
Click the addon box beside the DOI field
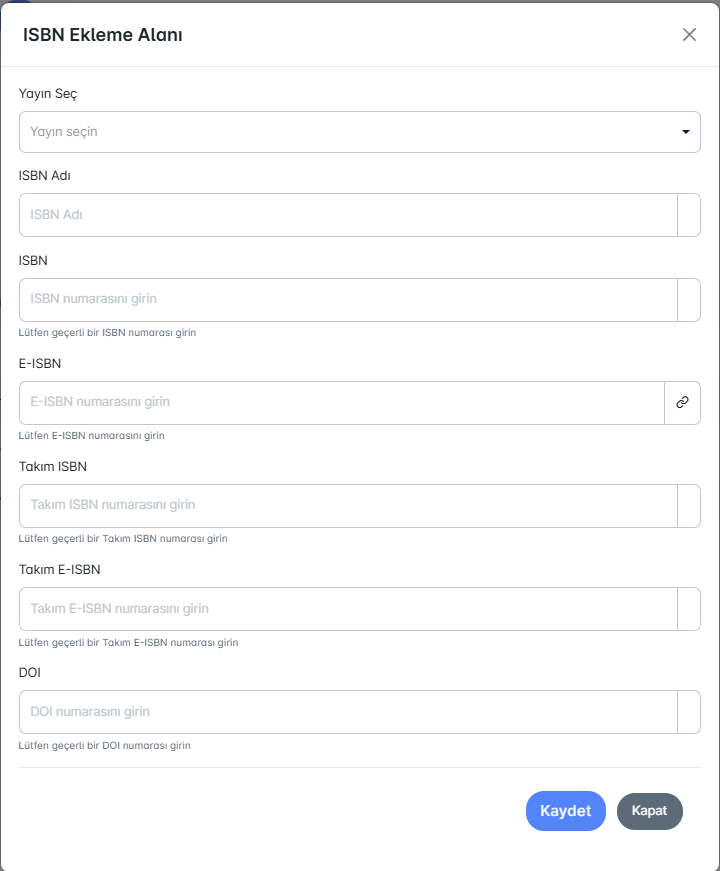pyautogui.click(x=689, y=712)
